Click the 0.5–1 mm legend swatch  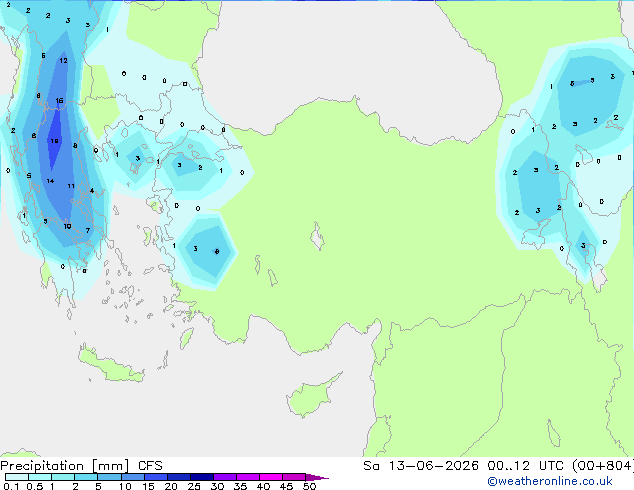(x=40, y=477)
